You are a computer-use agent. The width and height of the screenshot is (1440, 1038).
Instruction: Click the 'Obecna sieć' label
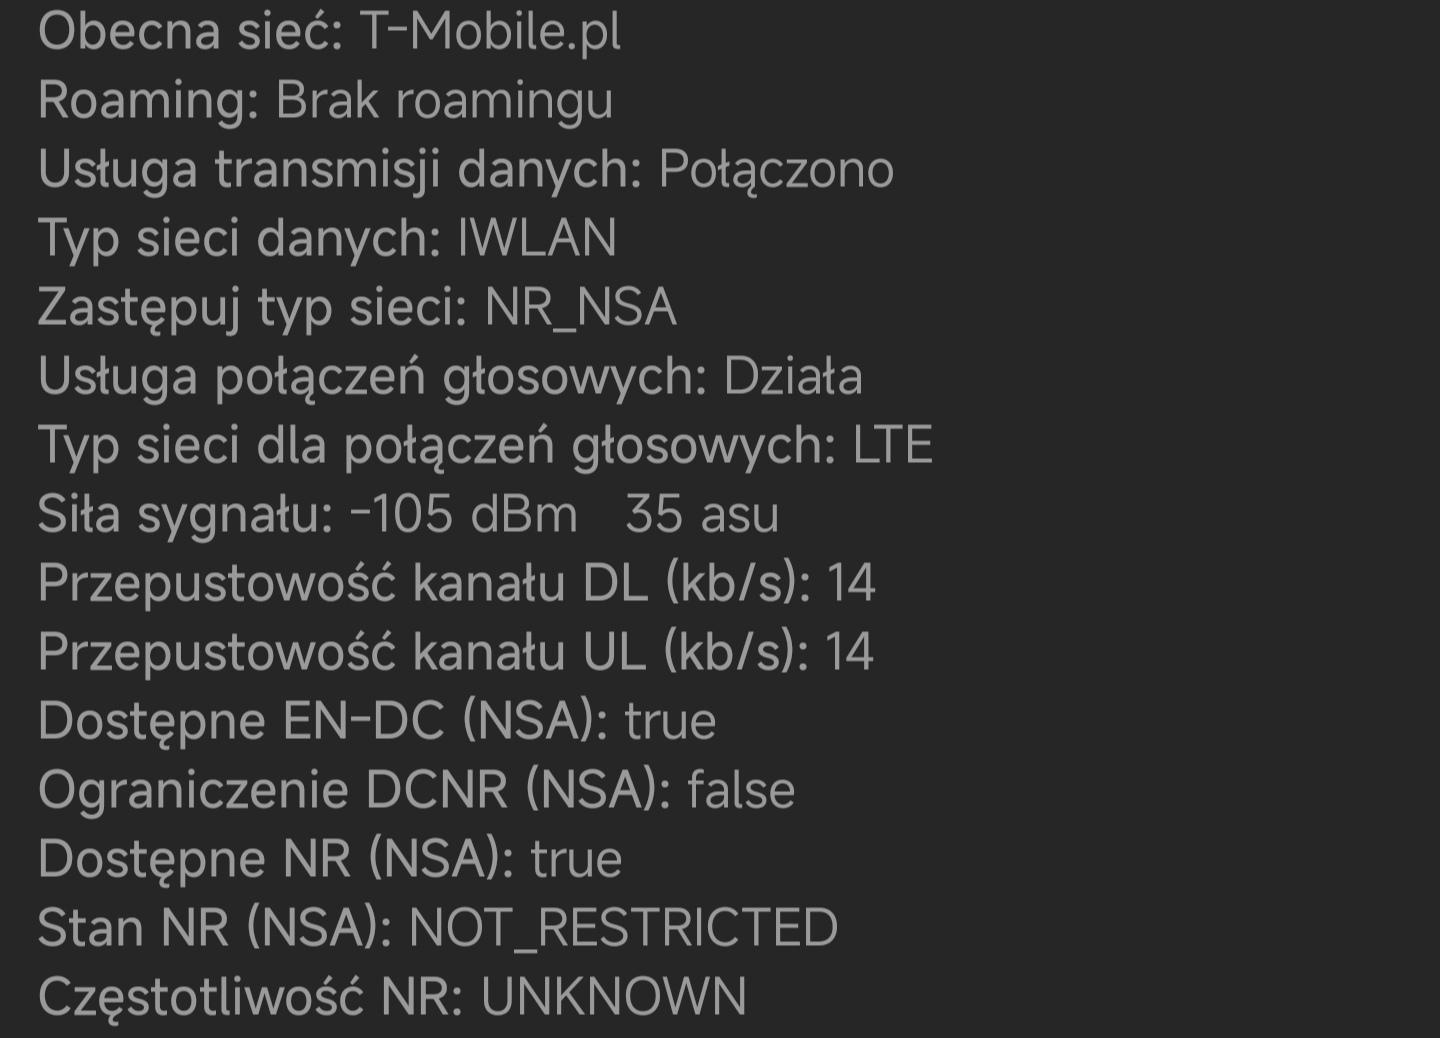(x=190, y=32)
